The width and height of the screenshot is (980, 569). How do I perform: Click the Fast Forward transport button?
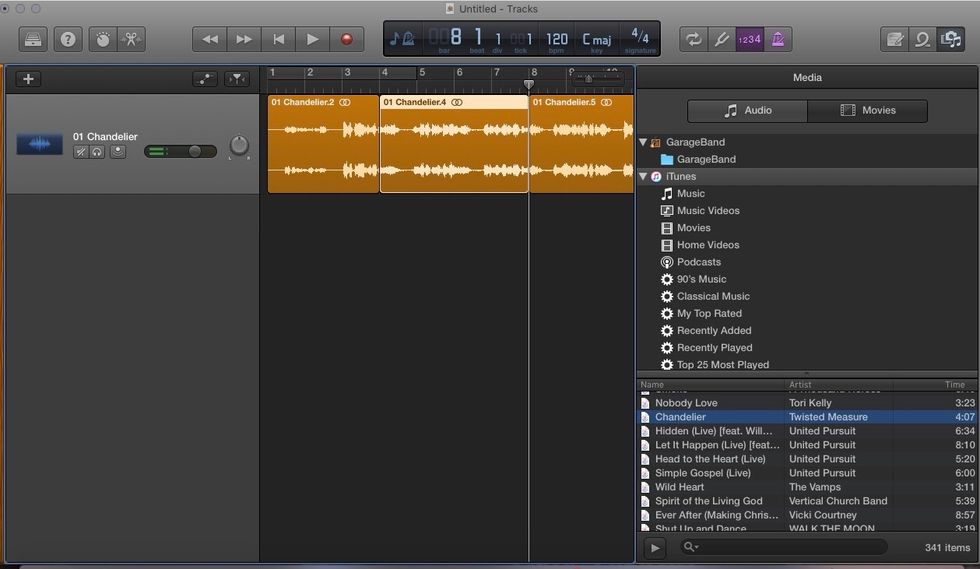pos(244,39)
